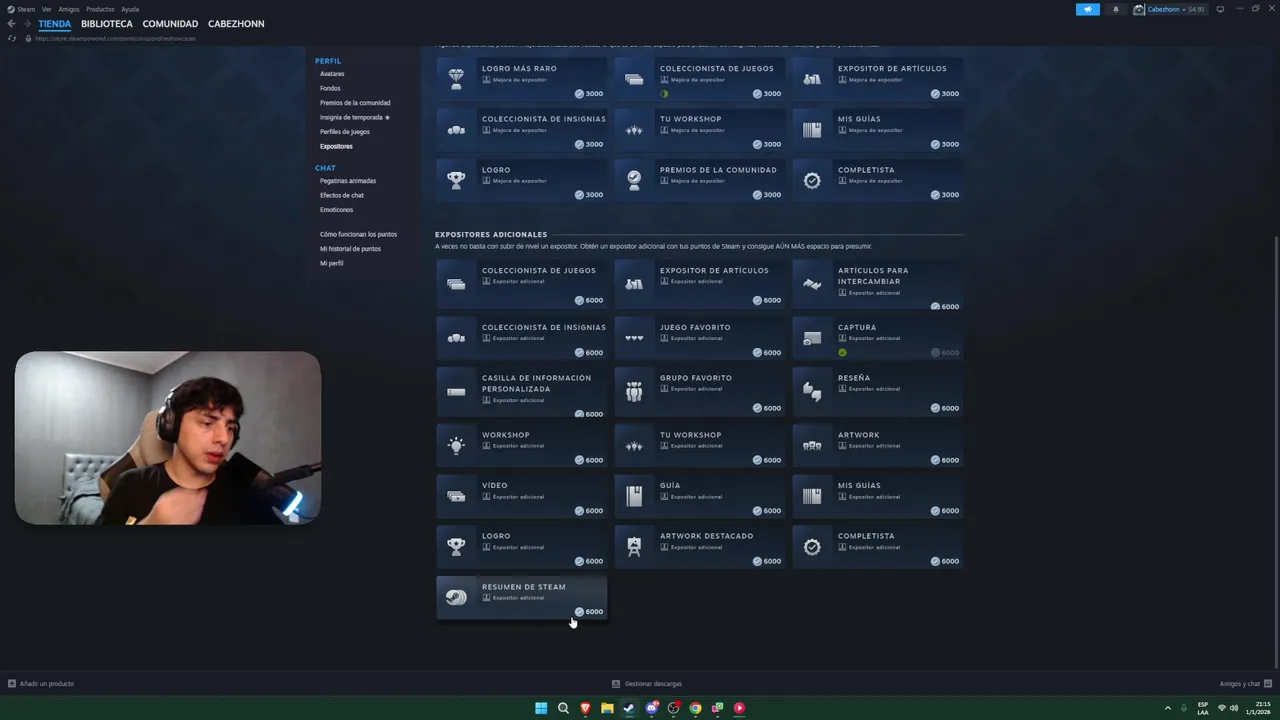The width and height of the screenshot is (1280, 720).
Task: Select the Artwork destacado showcase icon
Action: pos(634,547)
